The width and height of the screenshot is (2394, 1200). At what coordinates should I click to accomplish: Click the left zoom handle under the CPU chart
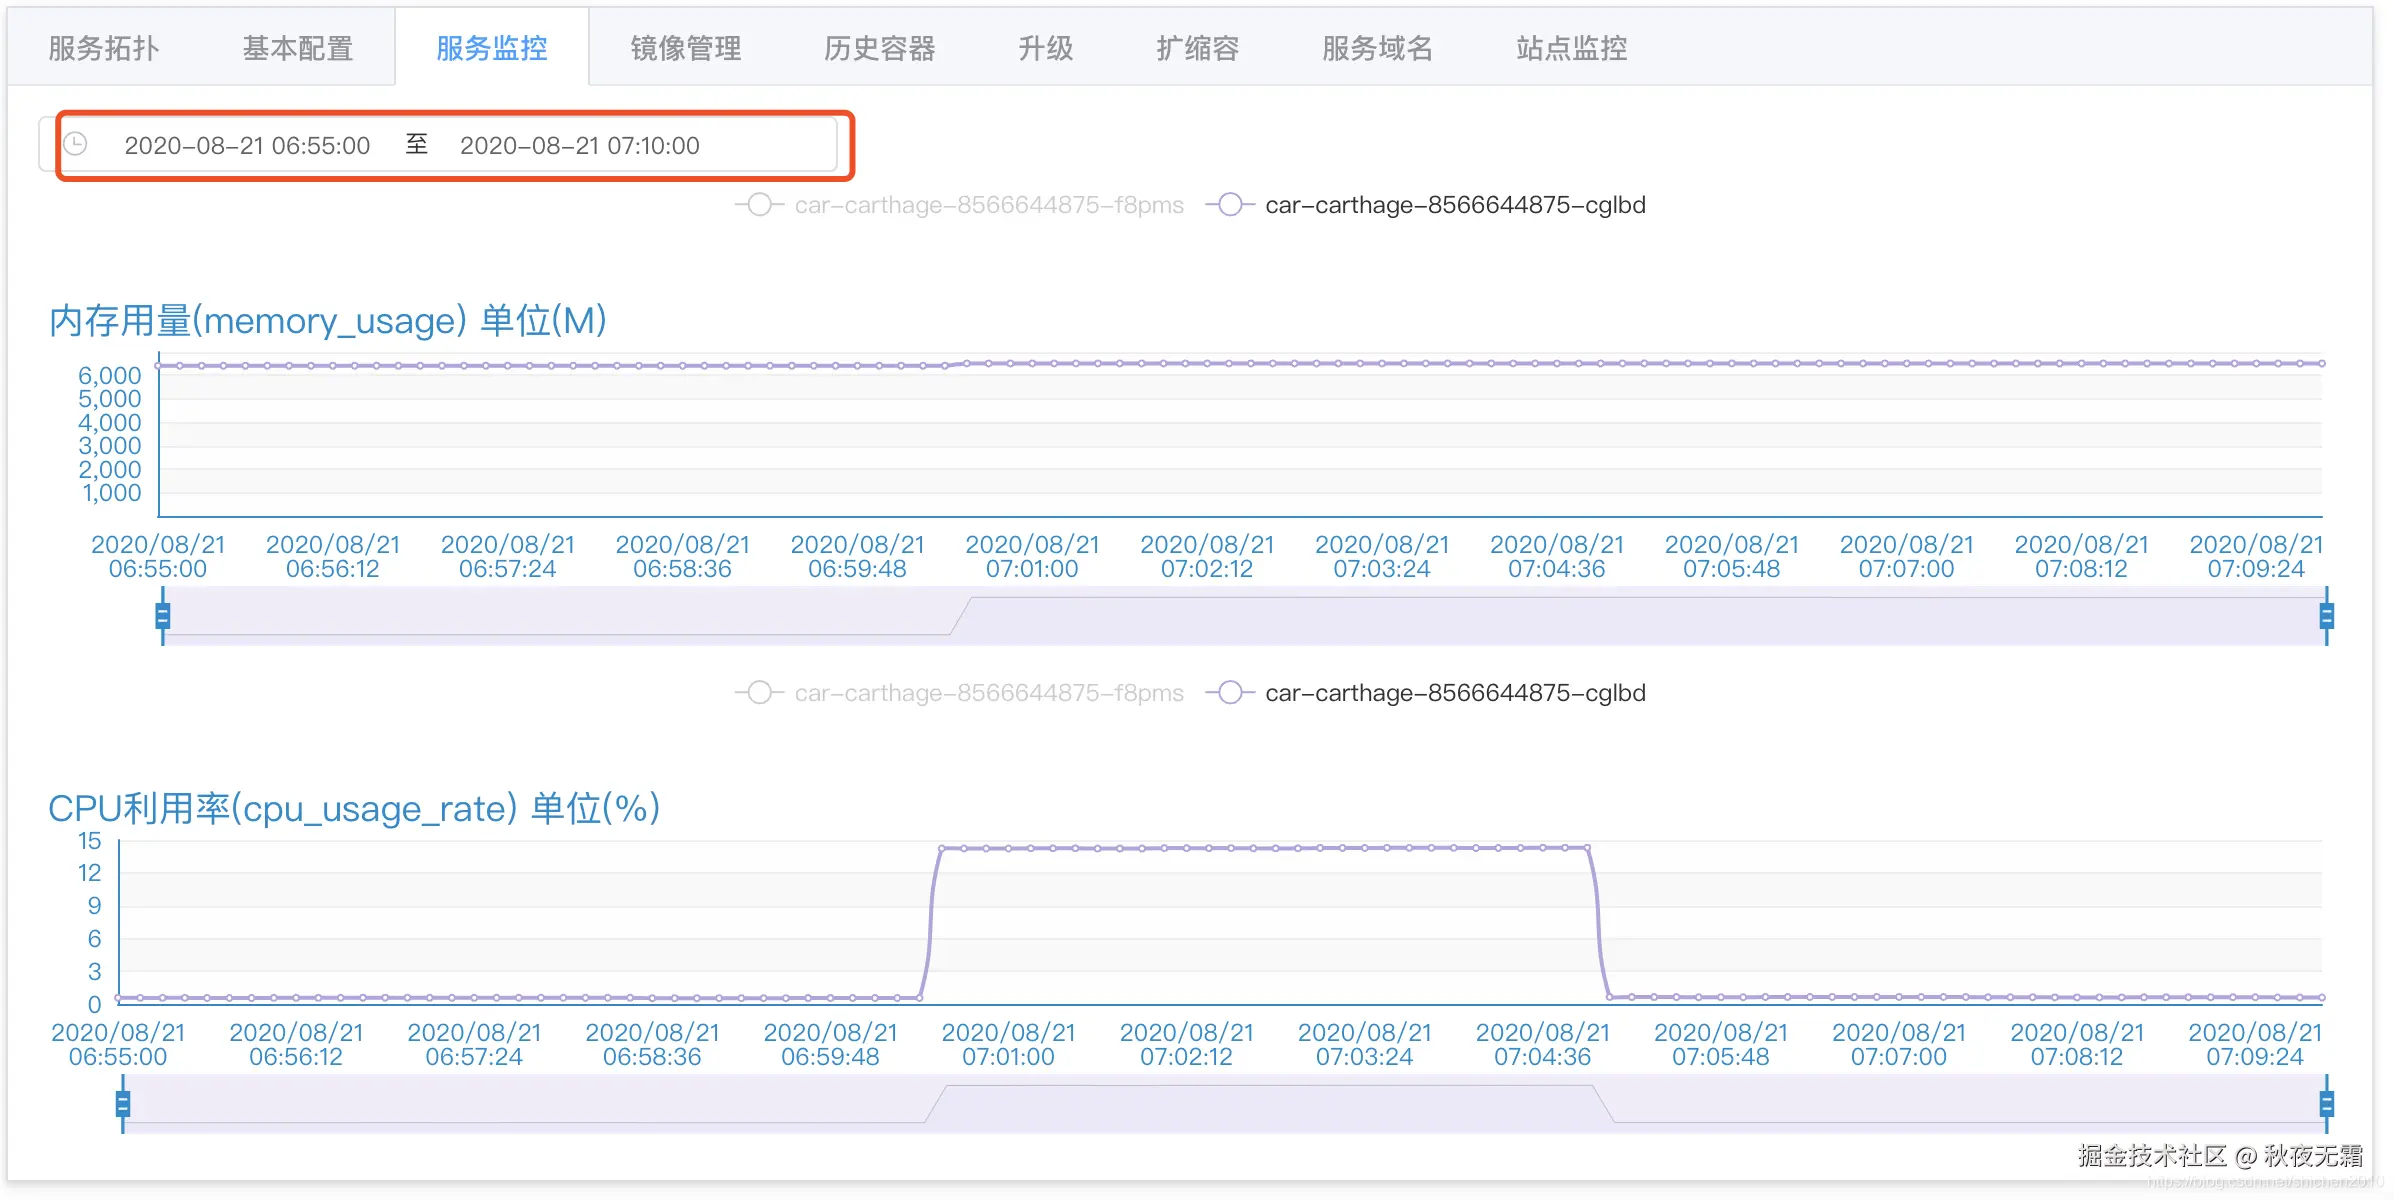[122, 1104]
